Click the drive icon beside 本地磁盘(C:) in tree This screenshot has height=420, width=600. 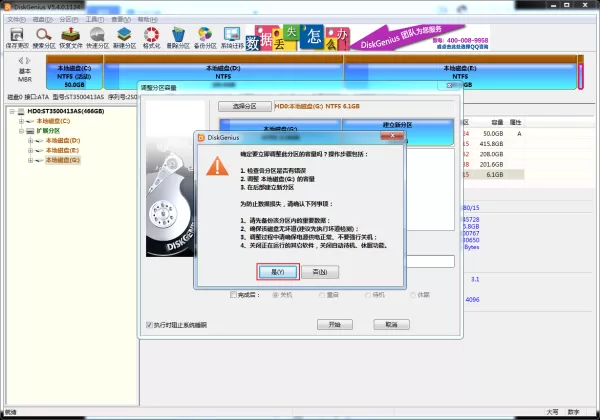[x=30, y=121]
